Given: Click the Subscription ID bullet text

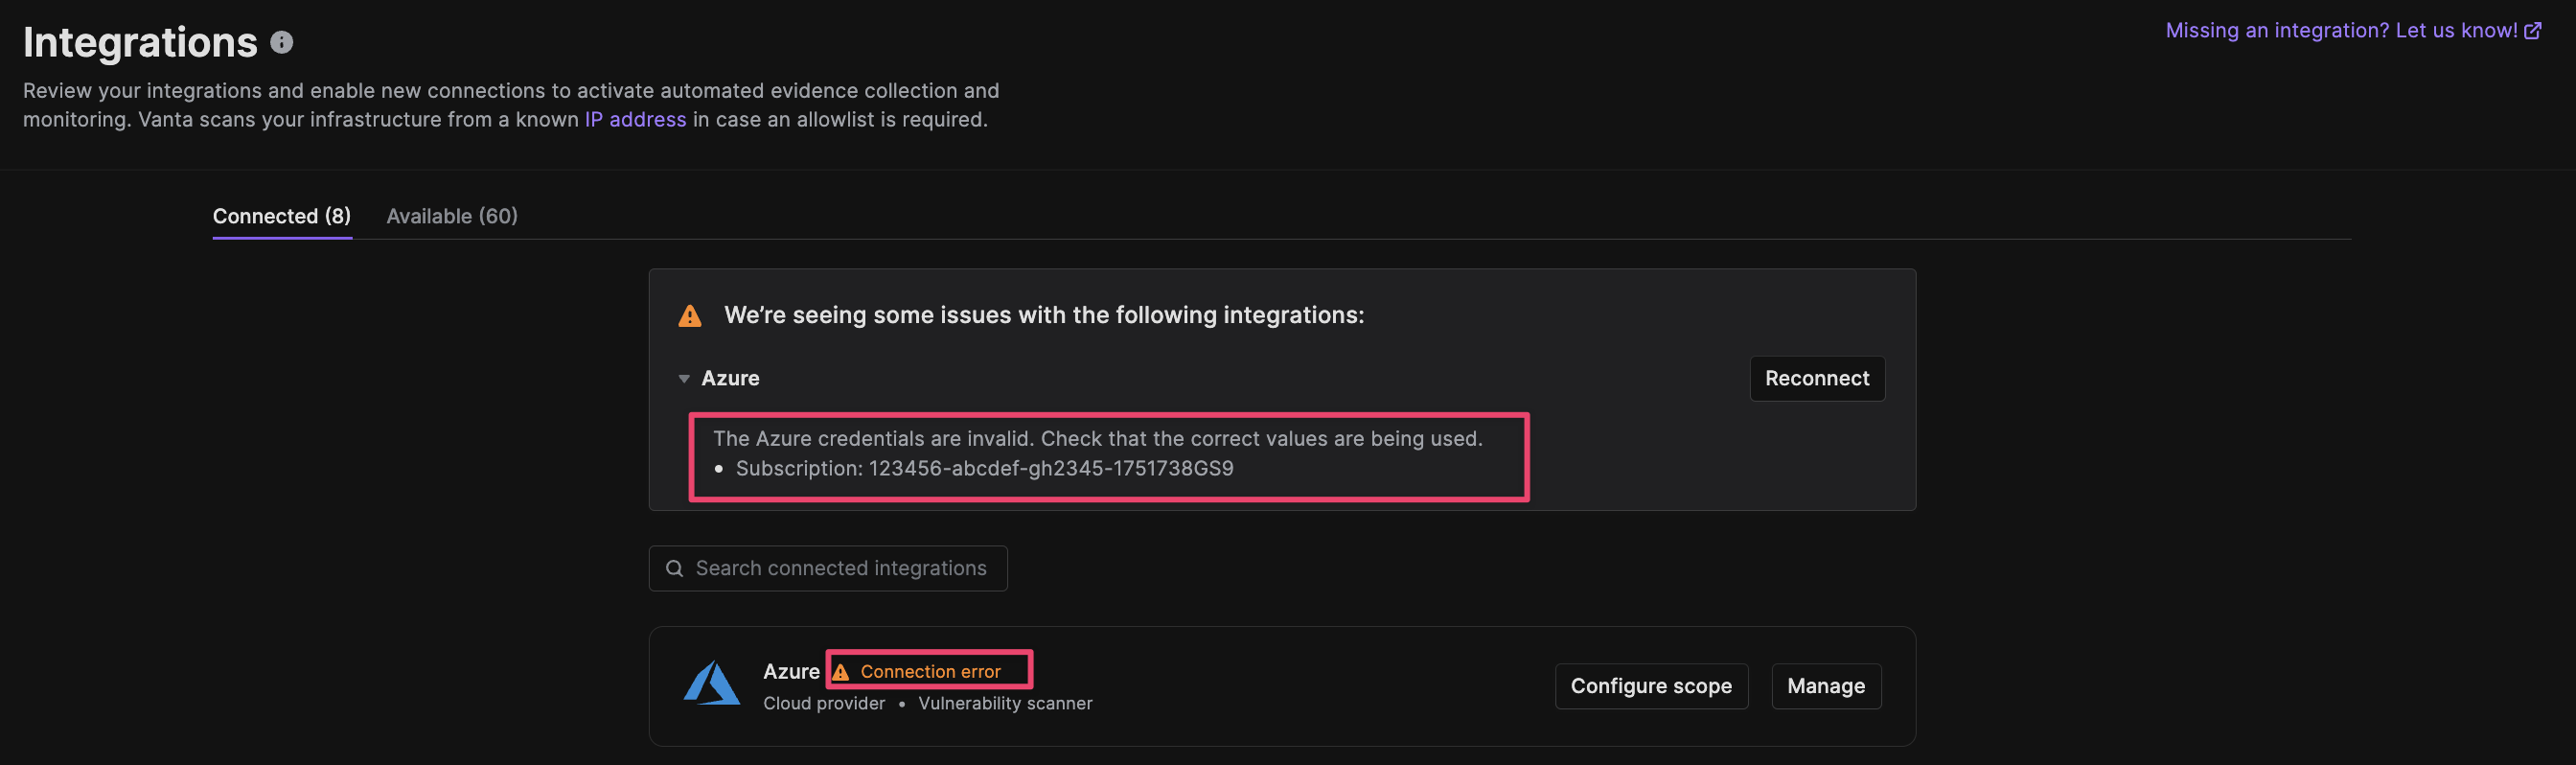Looking at the screenshot, I should tap(984, 468).
